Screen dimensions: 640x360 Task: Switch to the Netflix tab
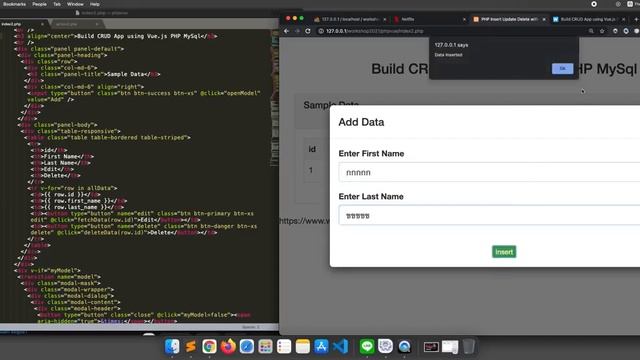tap(429, 19)
